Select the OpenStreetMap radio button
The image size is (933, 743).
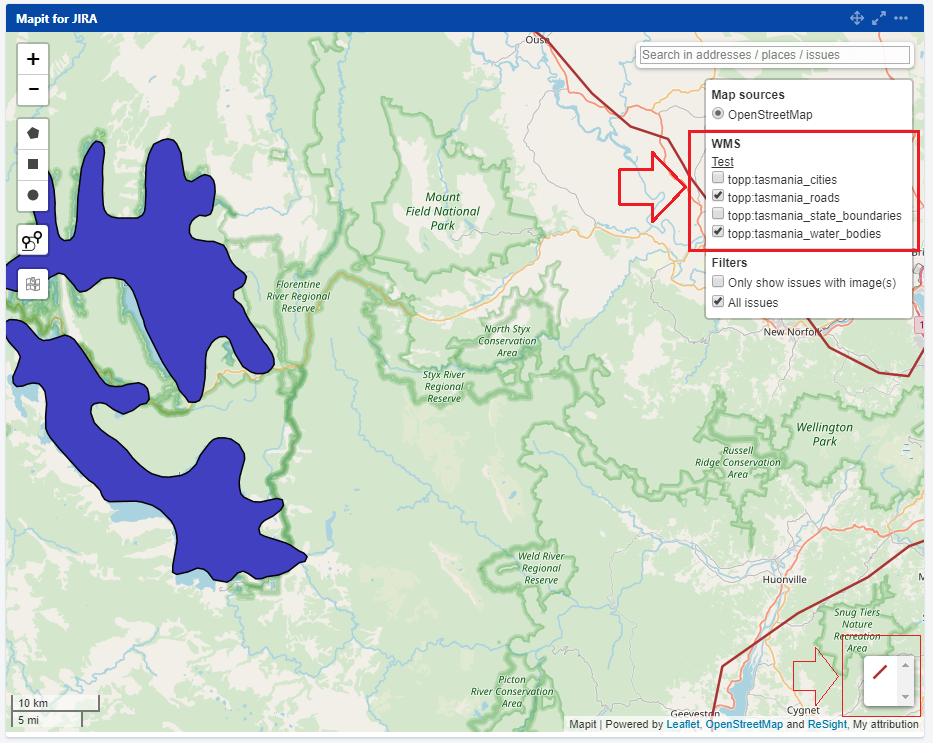[718, 114]
